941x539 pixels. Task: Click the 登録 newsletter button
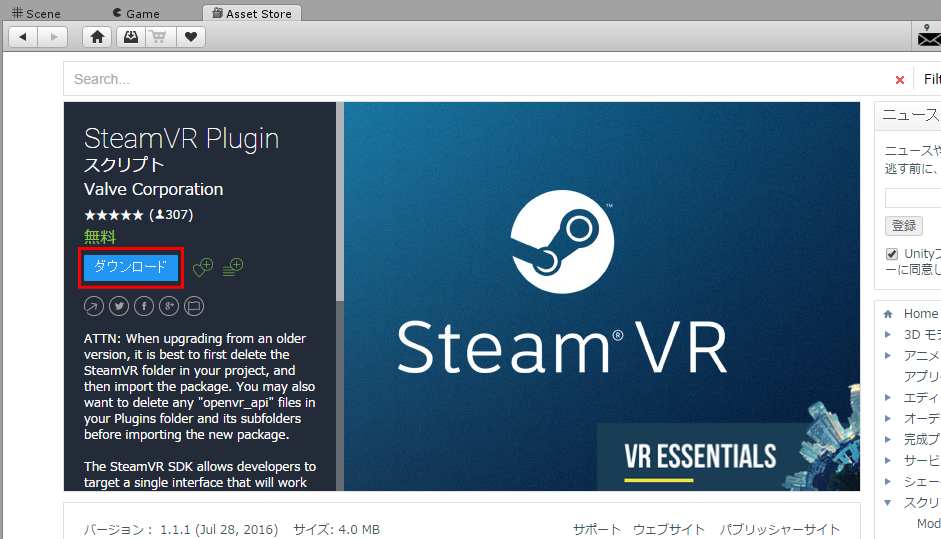904,226
